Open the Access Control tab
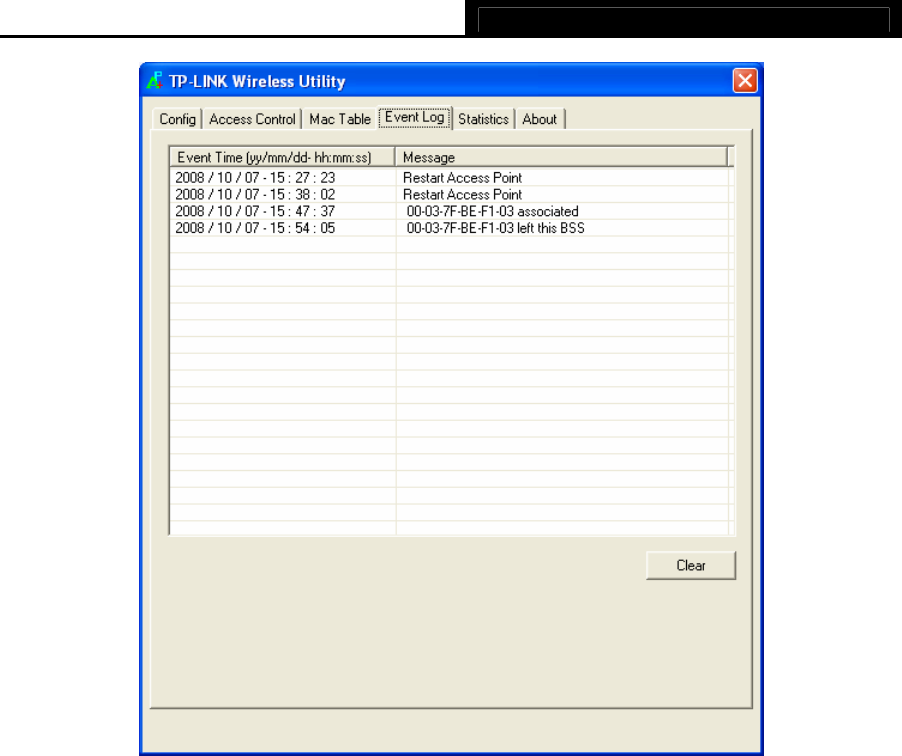Image resolution: width=902 pixels, height=756 pixels. (252, 119)
